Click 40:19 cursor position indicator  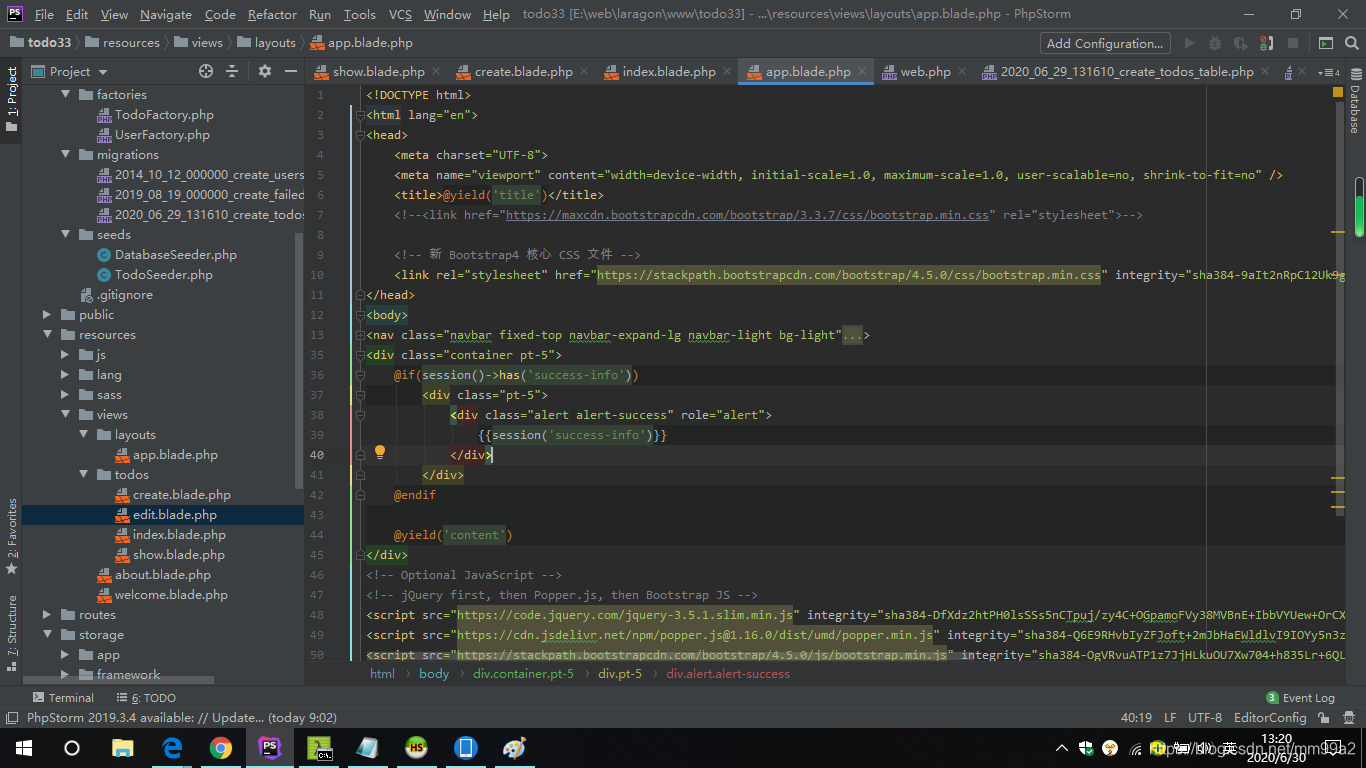[1136, 717]
